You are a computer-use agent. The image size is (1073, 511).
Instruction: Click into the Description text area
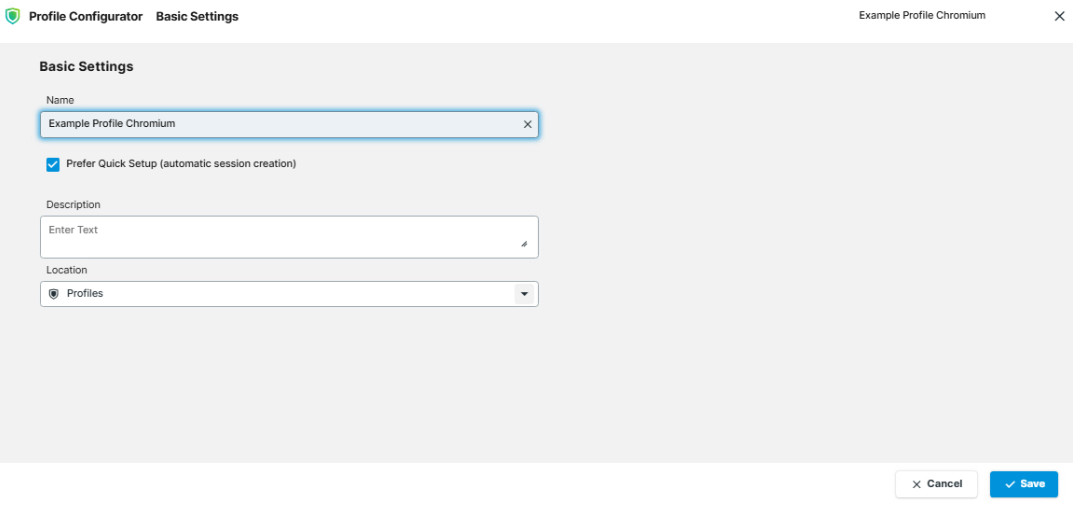[x=280, y=237]
